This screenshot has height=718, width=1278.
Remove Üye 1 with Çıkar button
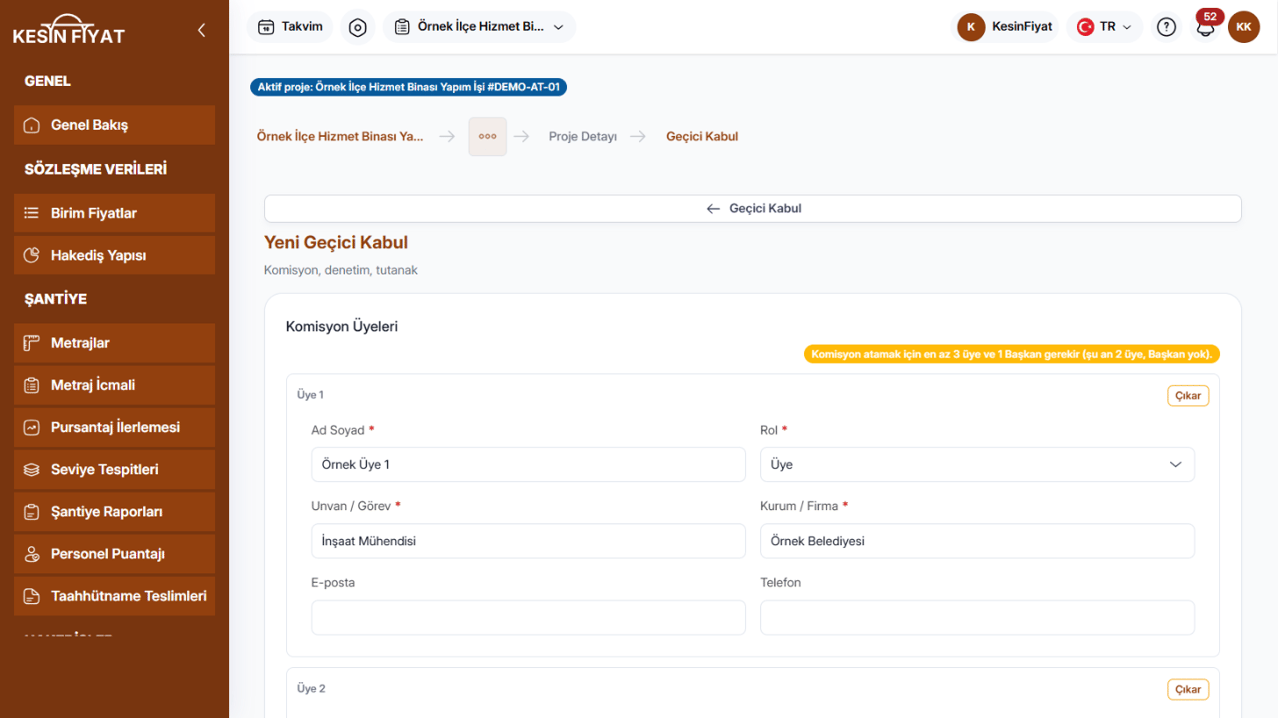[1188, 395]
